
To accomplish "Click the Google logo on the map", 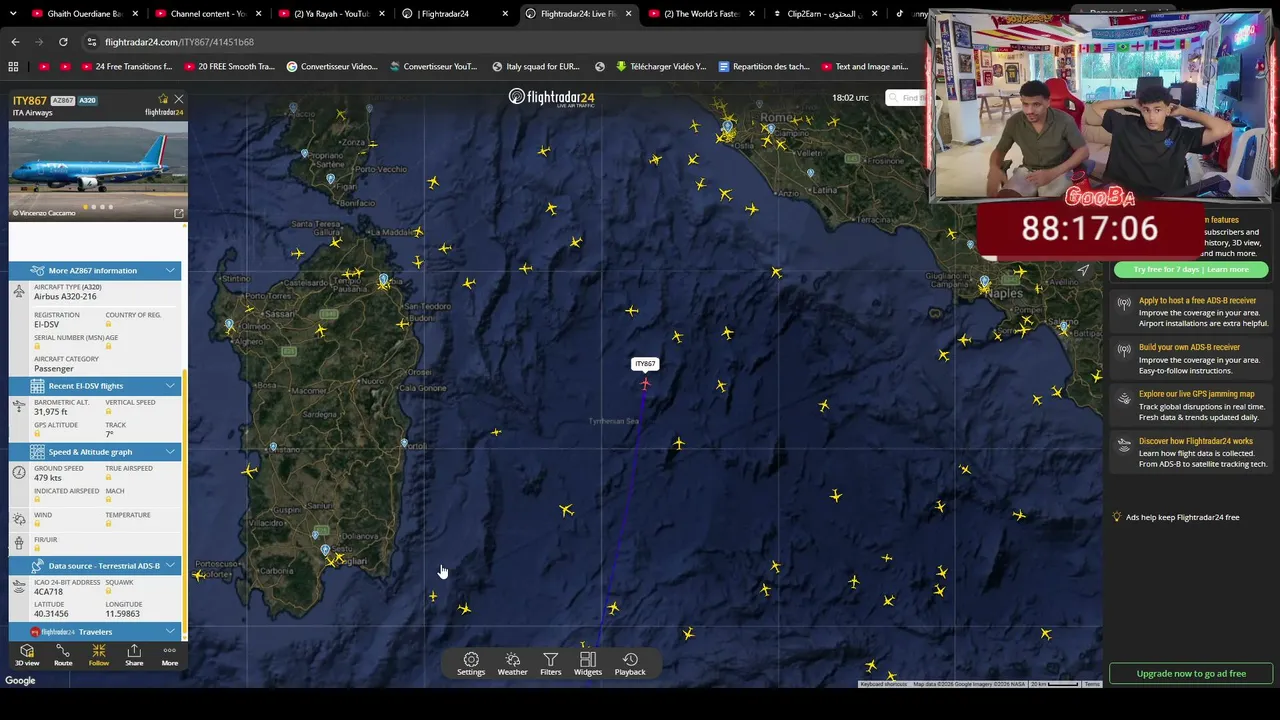I will [x=20, y=681].
